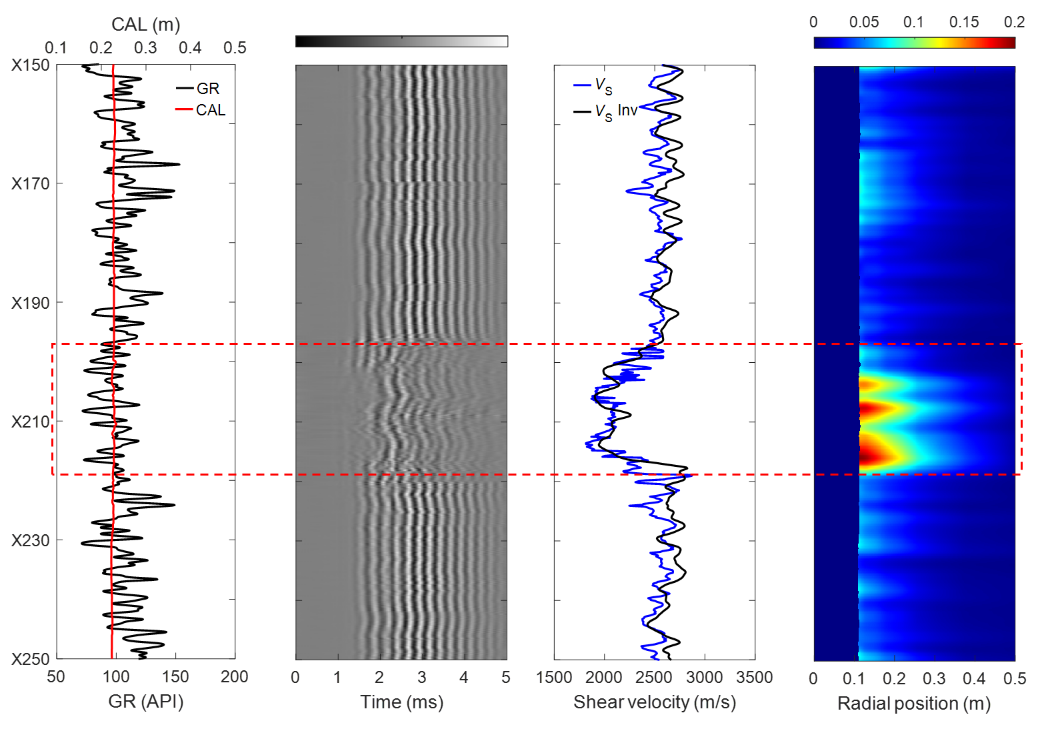Click the "Time (ms)" axis label
The image size is (1040, 741).
pos(400,702)
